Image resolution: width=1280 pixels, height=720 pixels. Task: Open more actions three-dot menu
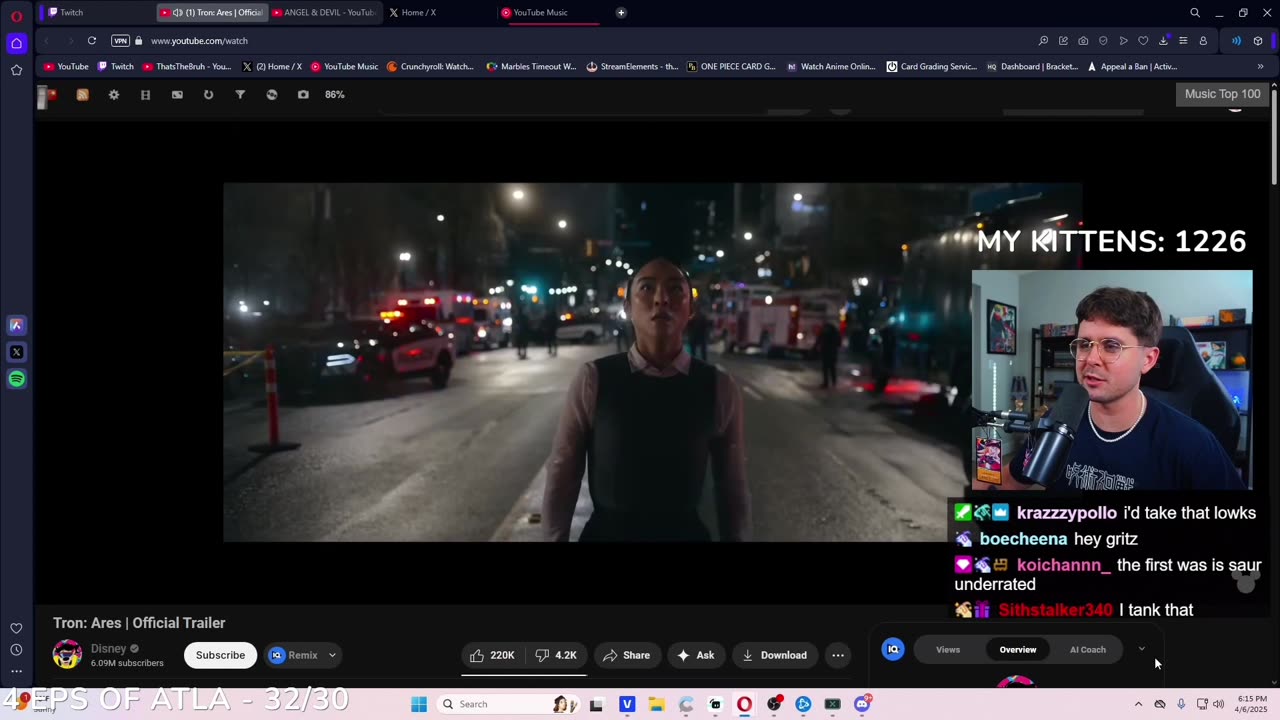tap(838, 655)
